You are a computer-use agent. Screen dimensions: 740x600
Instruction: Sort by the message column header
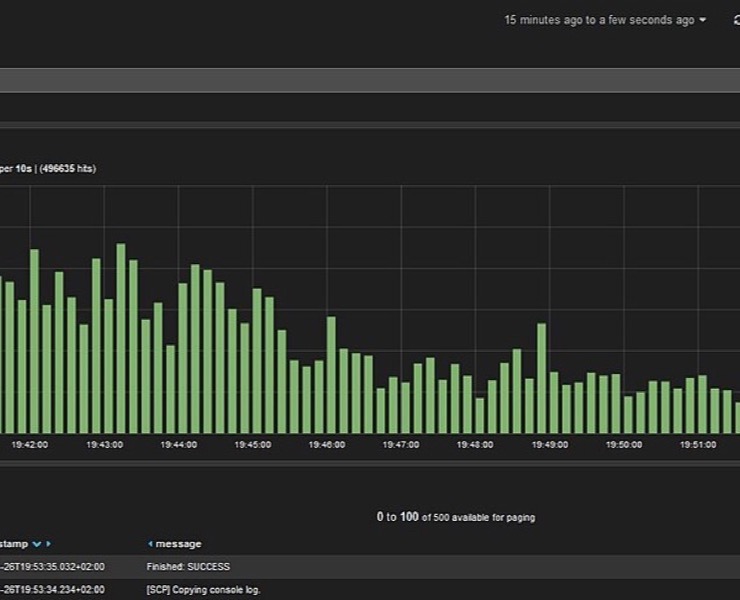pos(178,544)
